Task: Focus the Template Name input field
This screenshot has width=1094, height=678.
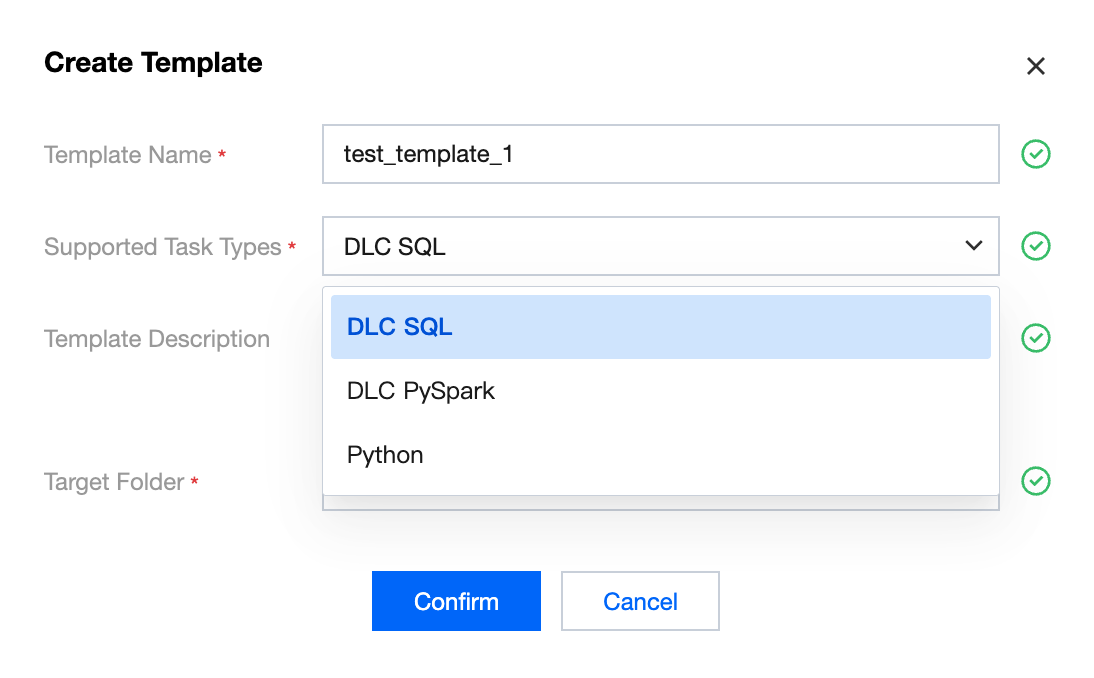Action: (660, 154)
